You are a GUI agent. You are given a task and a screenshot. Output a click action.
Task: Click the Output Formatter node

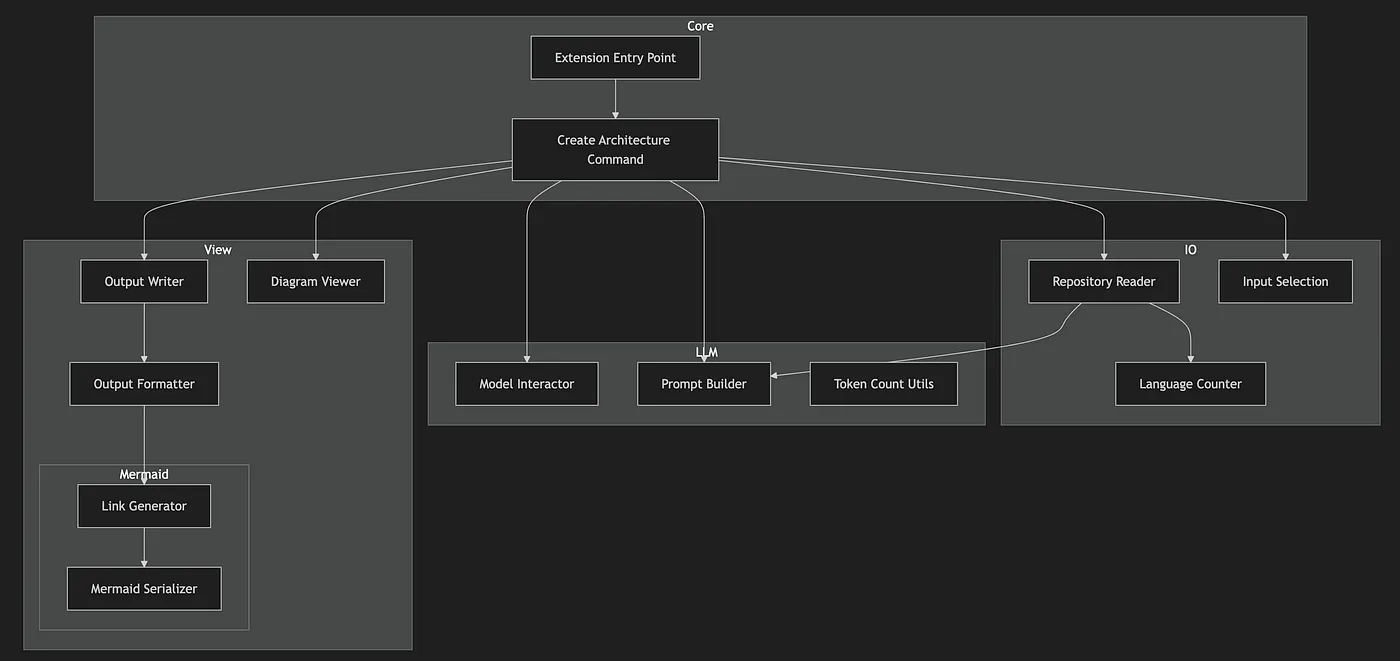tap(144, 384)
